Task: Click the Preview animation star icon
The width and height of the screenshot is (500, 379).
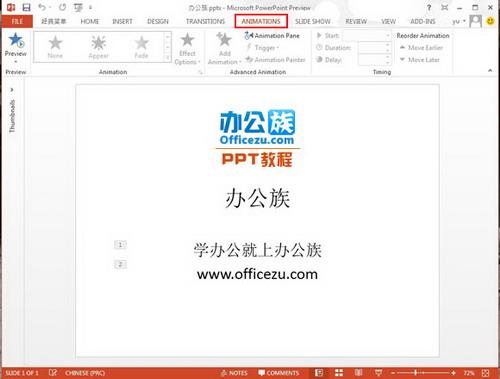Action: pyautogui.click(x=16, y=40)
